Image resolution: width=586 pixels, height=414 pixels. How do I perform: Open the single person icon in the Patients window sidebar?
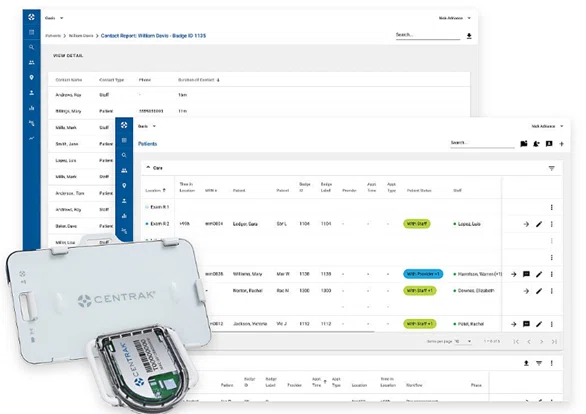[124, 201]
